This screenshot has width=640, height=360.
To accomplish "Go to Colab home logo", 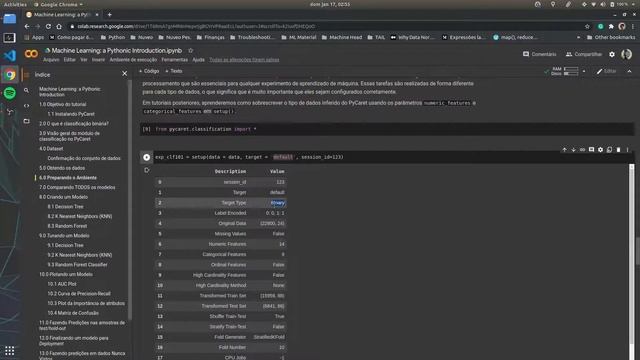I will (x=31, y=54).
